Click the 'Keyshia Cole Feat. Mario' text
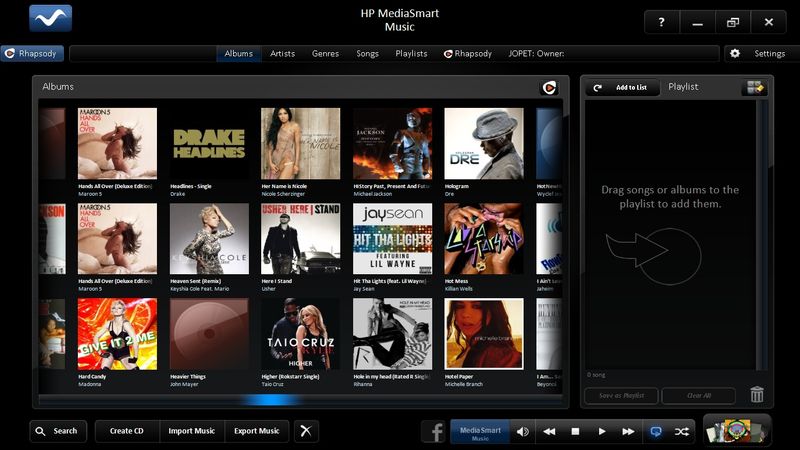 (x=199, y=289)
